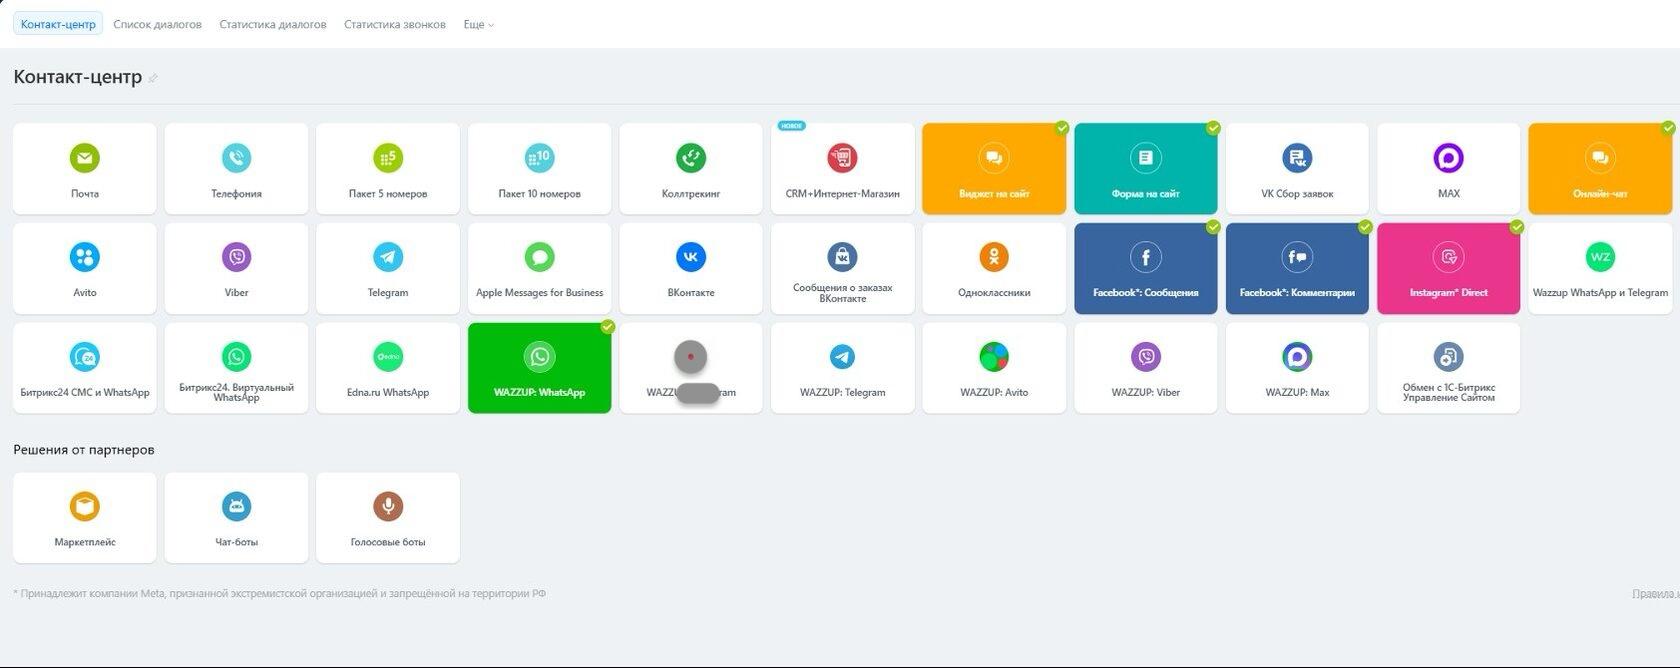Open the Онлайн-чат tile
The width and height of the screenshot is (1680, 668).
[1600, 169]
